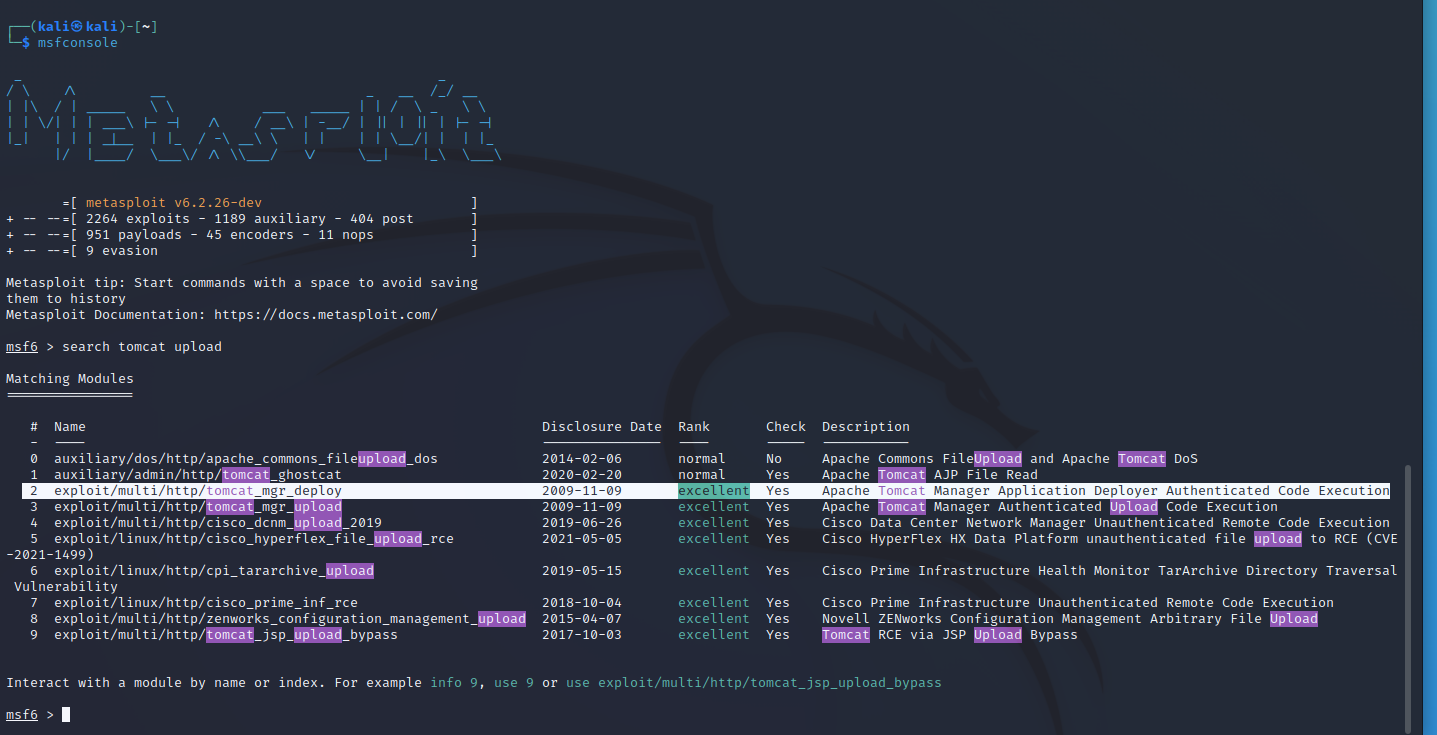1437x735 pixels.
Task: Click the 'Rank' column header
Action: (x=694, y=427)
